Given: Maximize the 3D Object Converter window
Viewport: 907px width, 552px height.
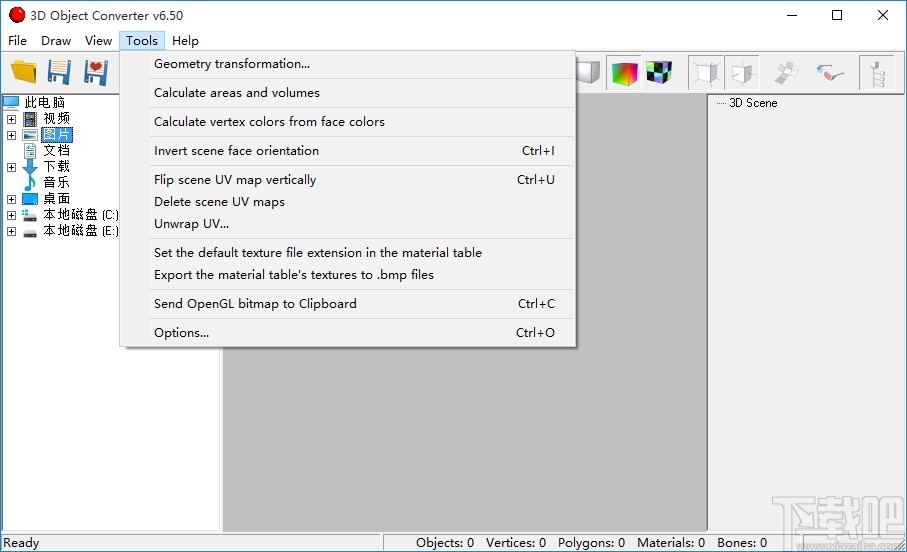Looking at the screenshot, I should [837, 15].
